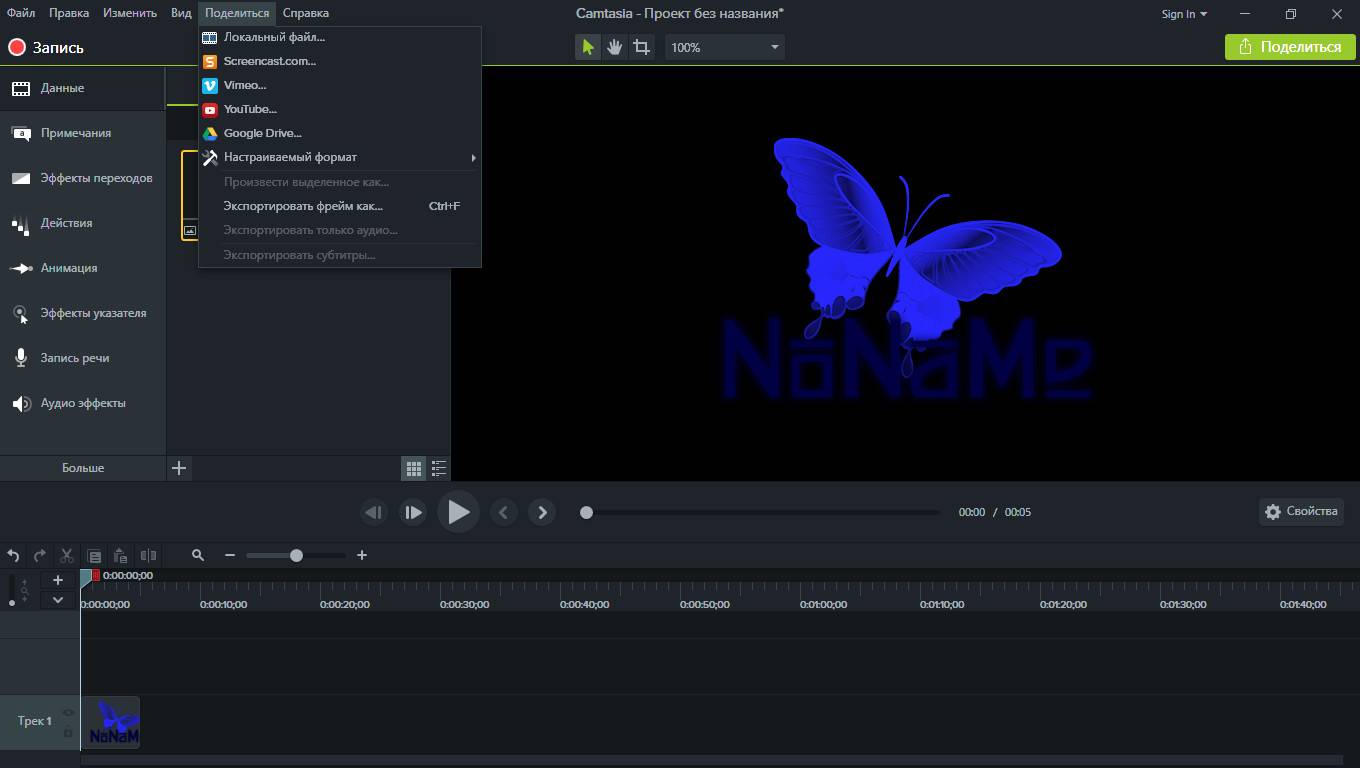Open the Изменить menu
This screenshot has width=1360, height=768.
coord(129,13)
